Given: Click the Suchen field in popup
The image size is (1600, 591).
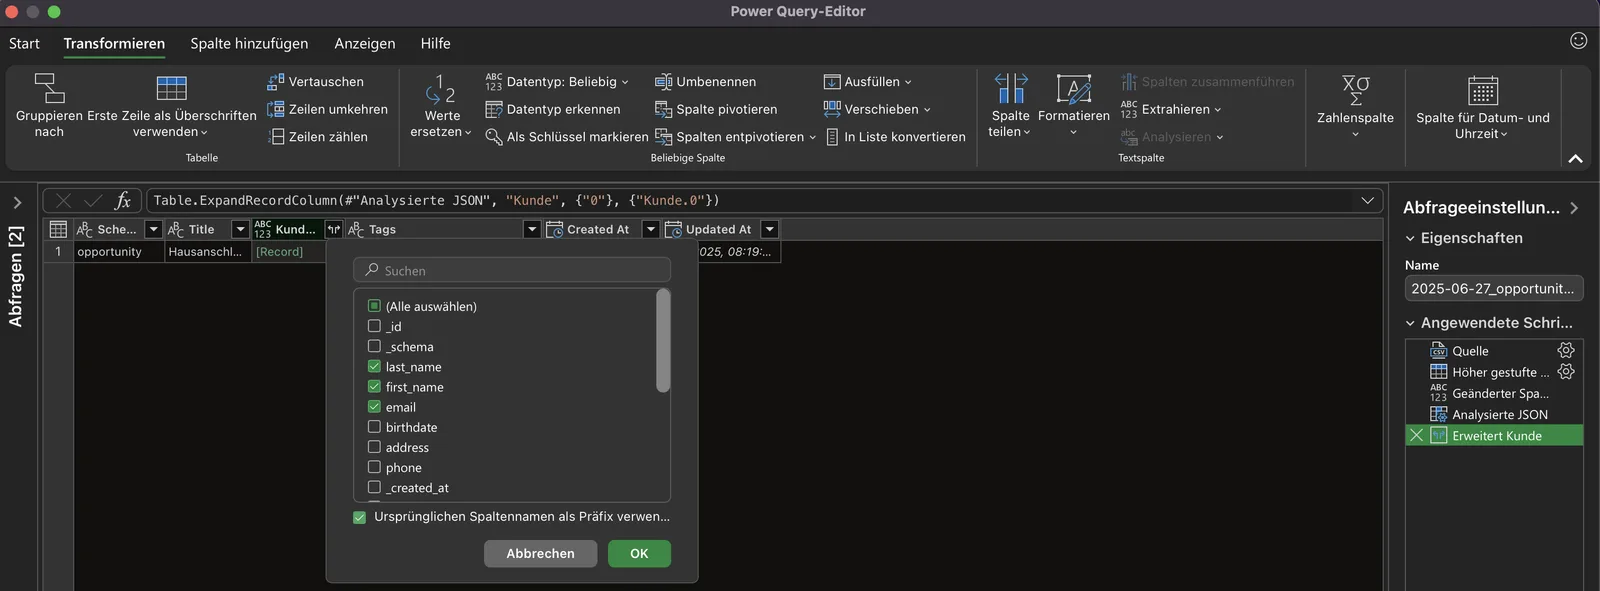Looking at the screenshot, I should (512, 270).
